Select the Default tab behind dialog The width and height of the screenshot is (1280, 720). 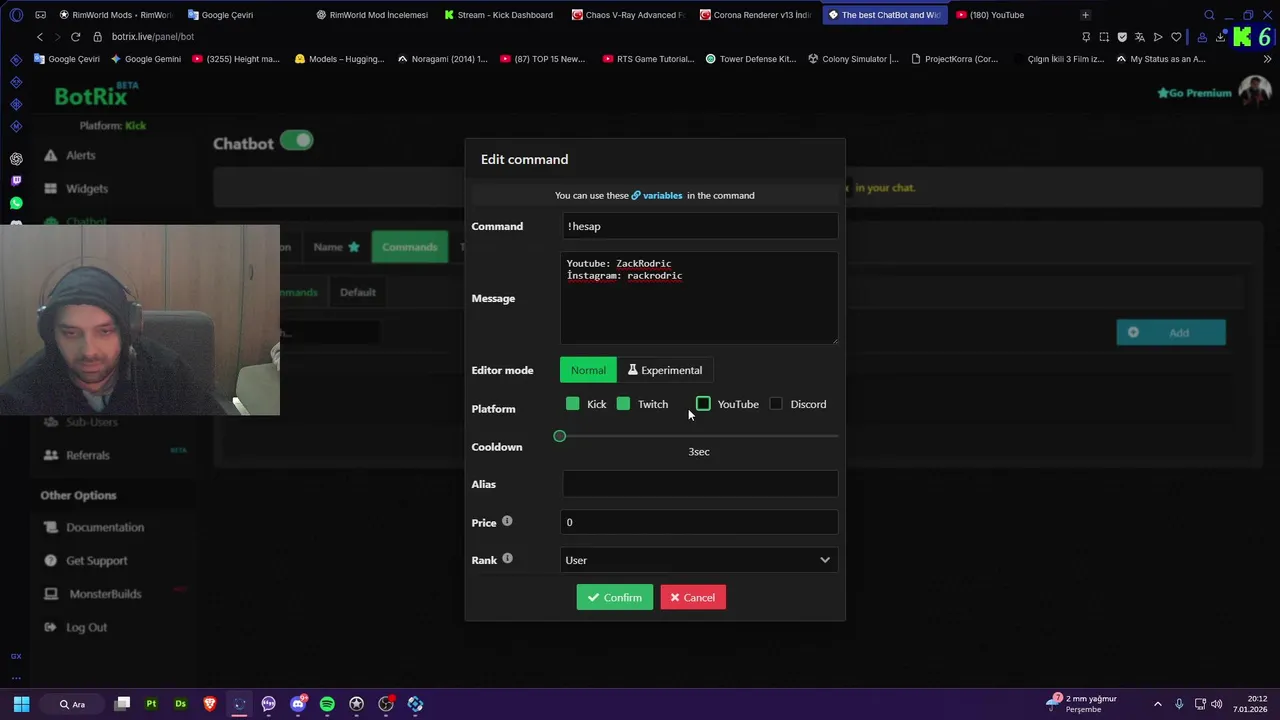(x=357, y=292)
